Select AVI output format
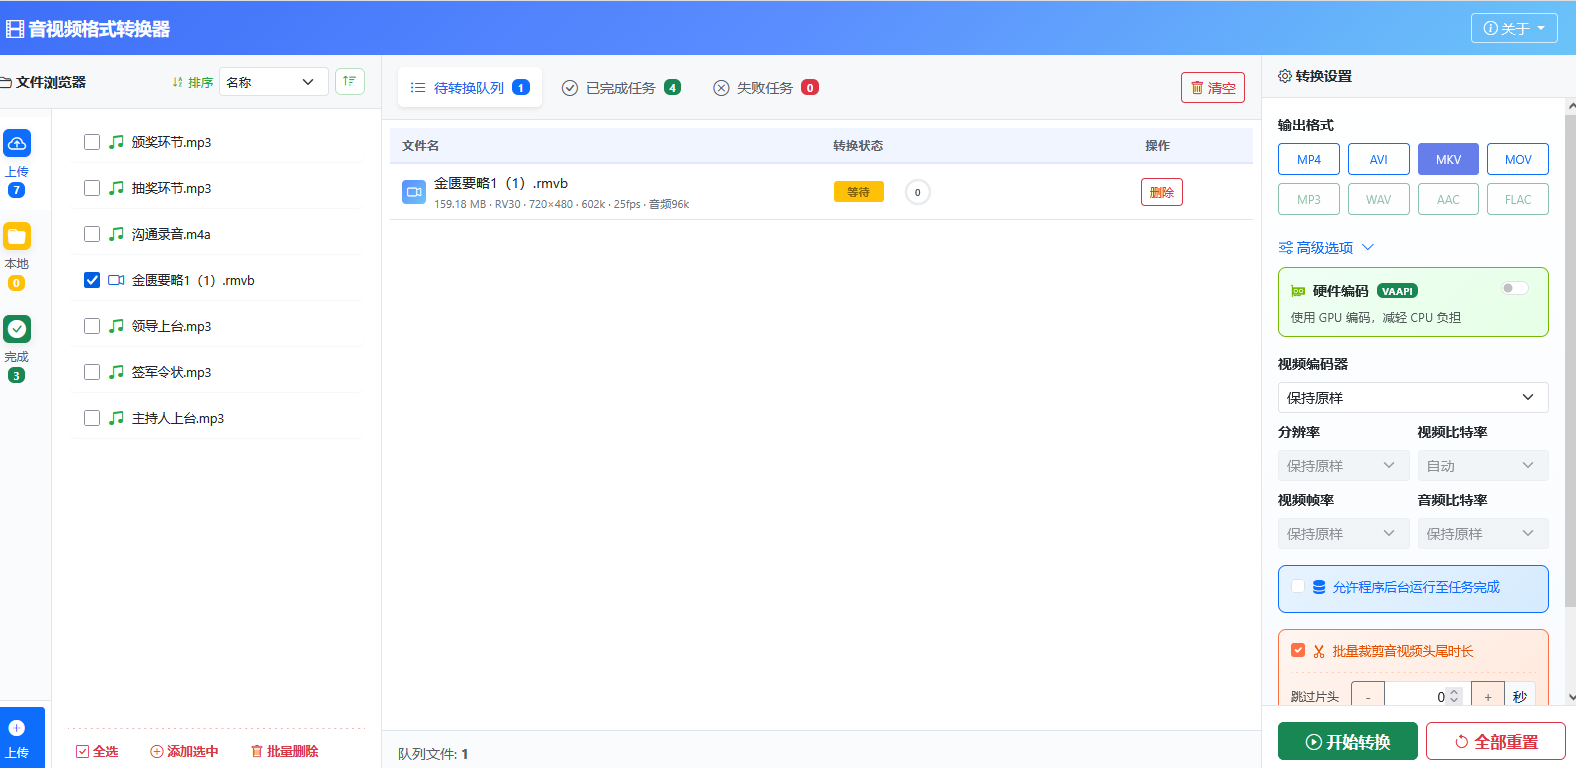 [x=1379, y=159]
